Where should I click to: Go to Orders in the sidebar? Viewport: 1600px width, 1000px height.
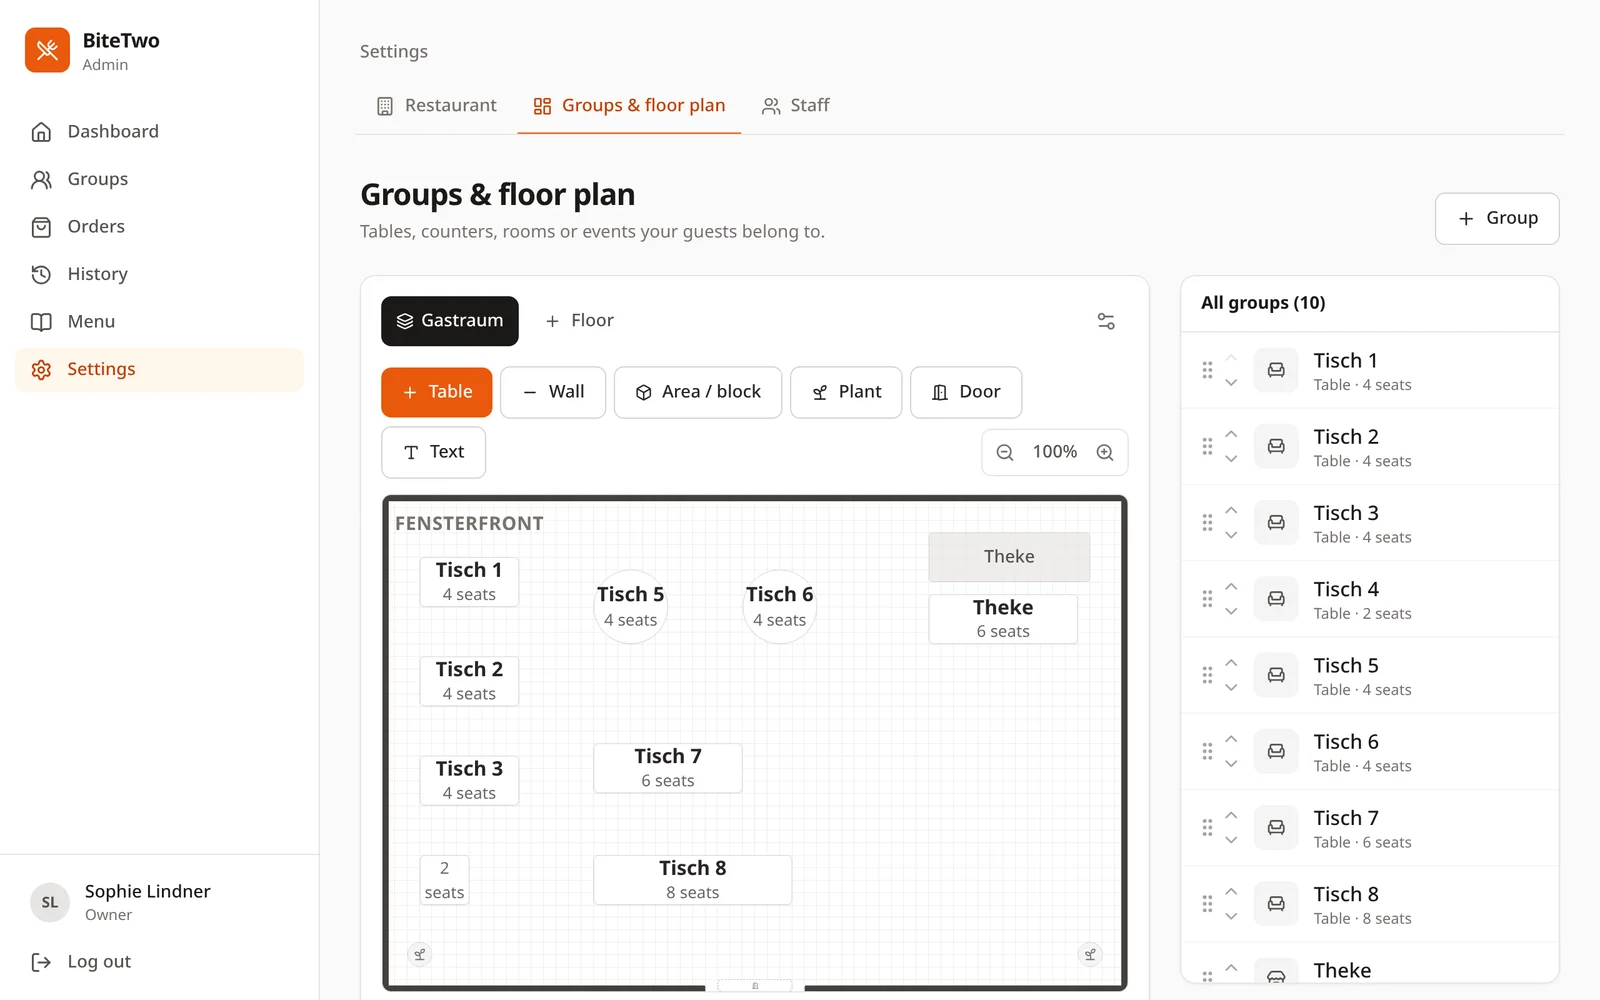(x=159, y=227)
